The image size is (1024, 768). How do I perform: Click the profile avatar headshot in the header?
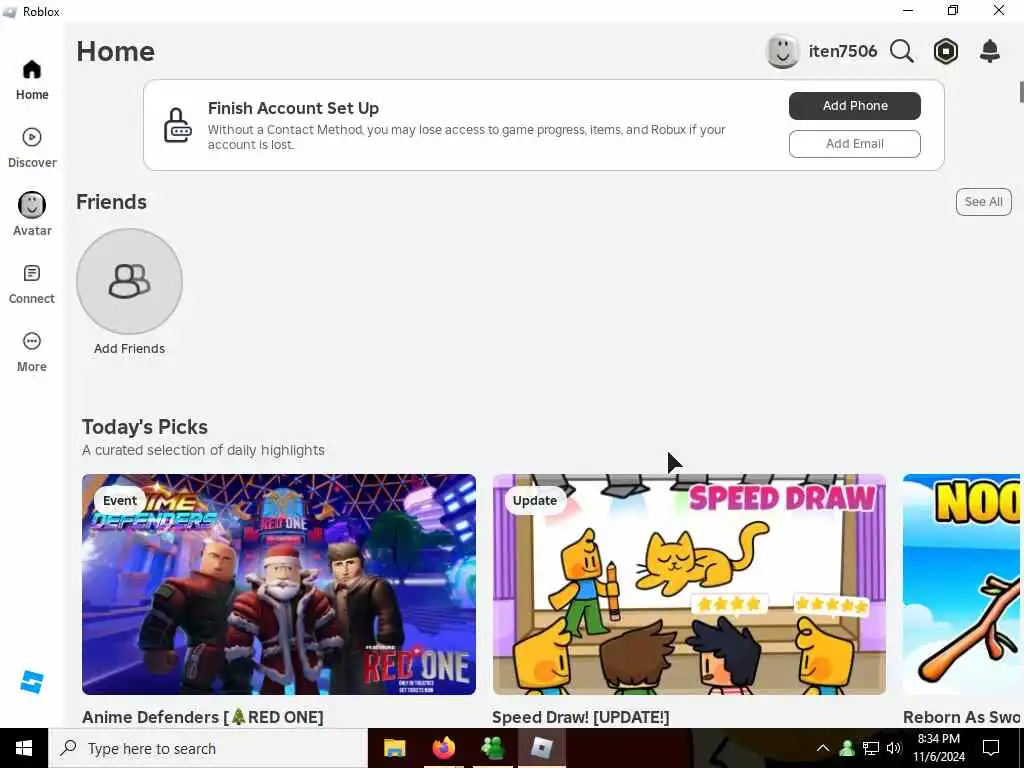click(782, 51)
